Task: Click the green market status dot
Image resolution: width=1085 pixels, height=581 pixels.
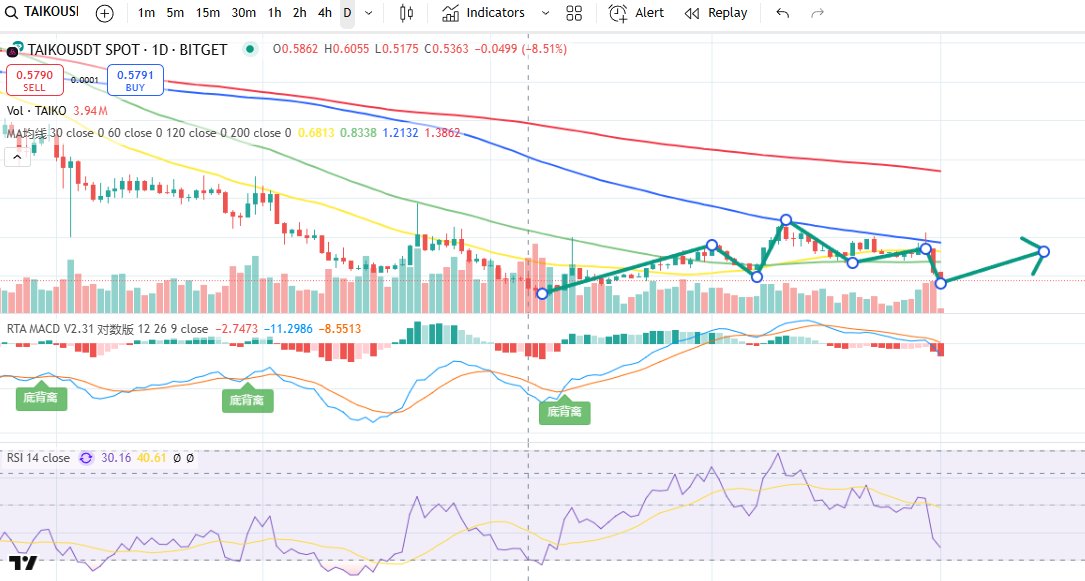Action: point(250,49)
